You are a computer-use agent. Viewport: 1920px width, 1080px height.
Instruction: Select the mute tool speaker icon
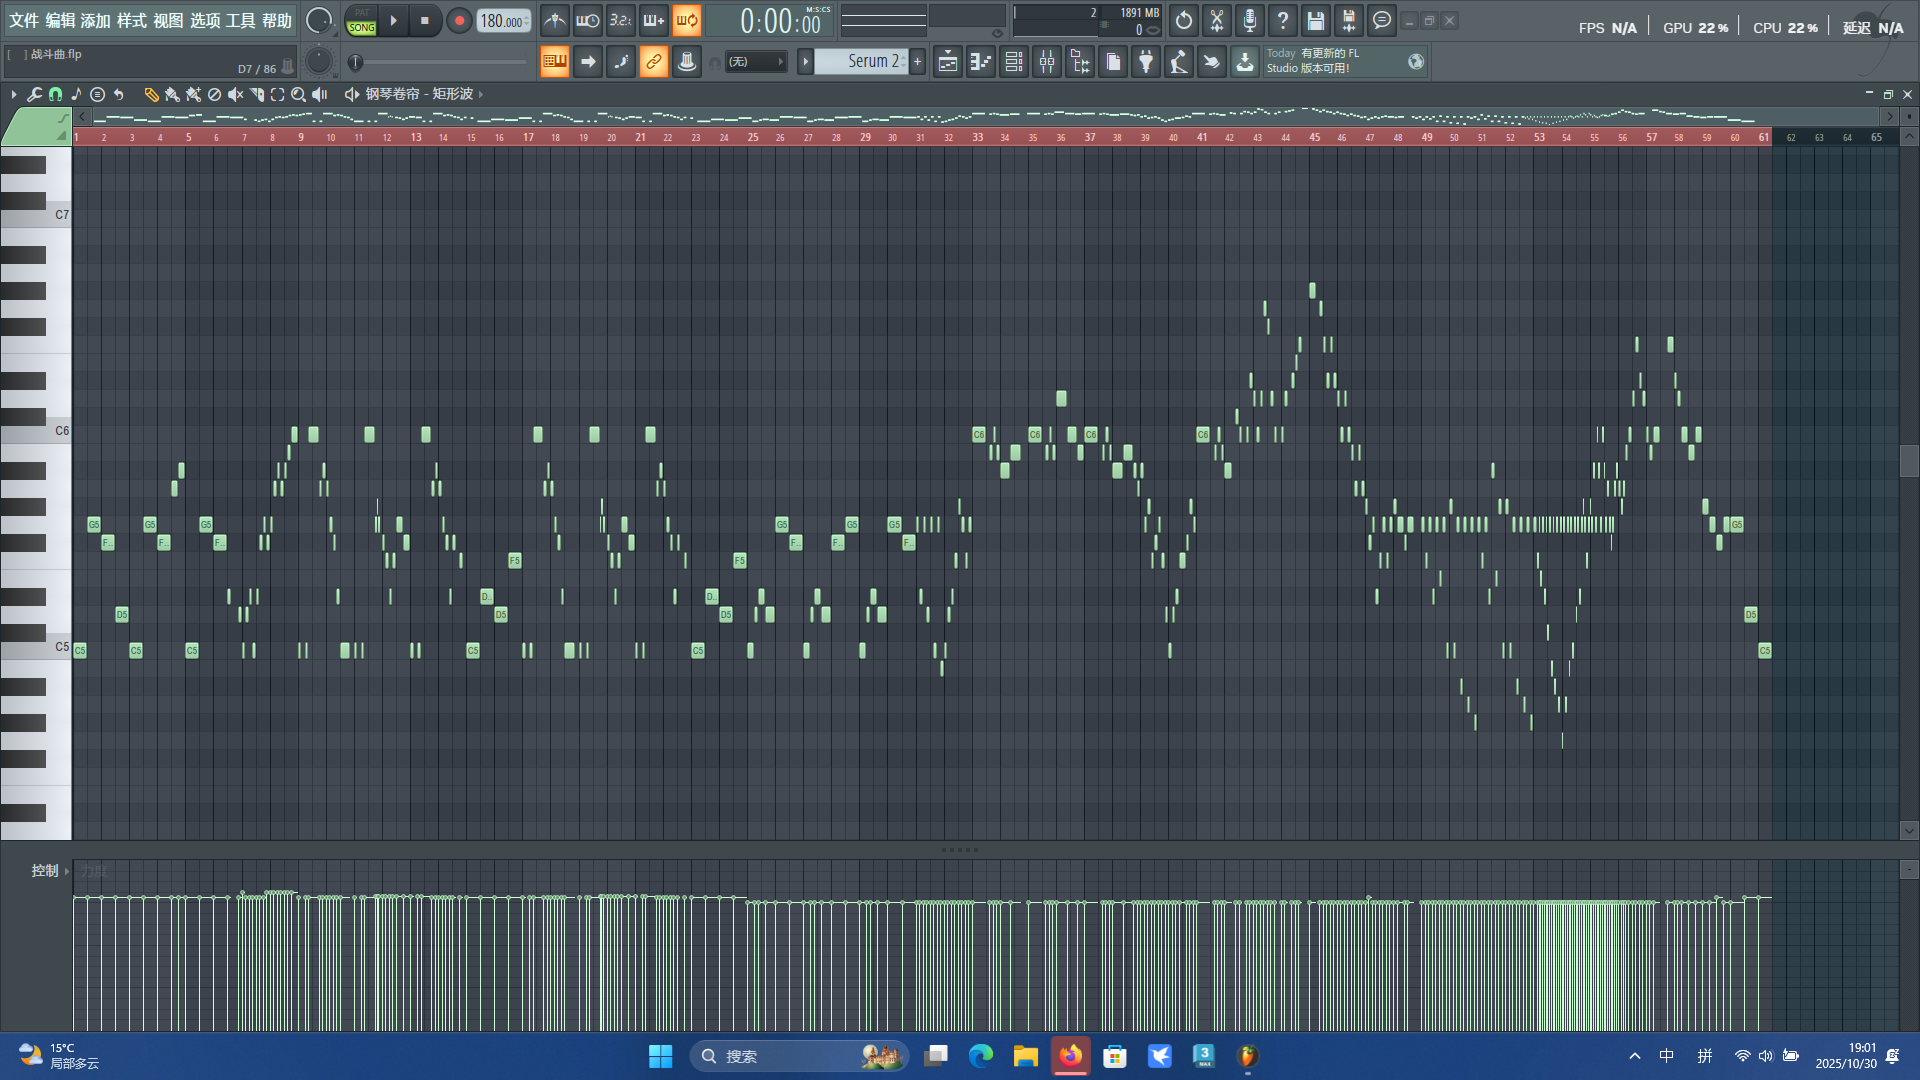[x=235, y=94]
